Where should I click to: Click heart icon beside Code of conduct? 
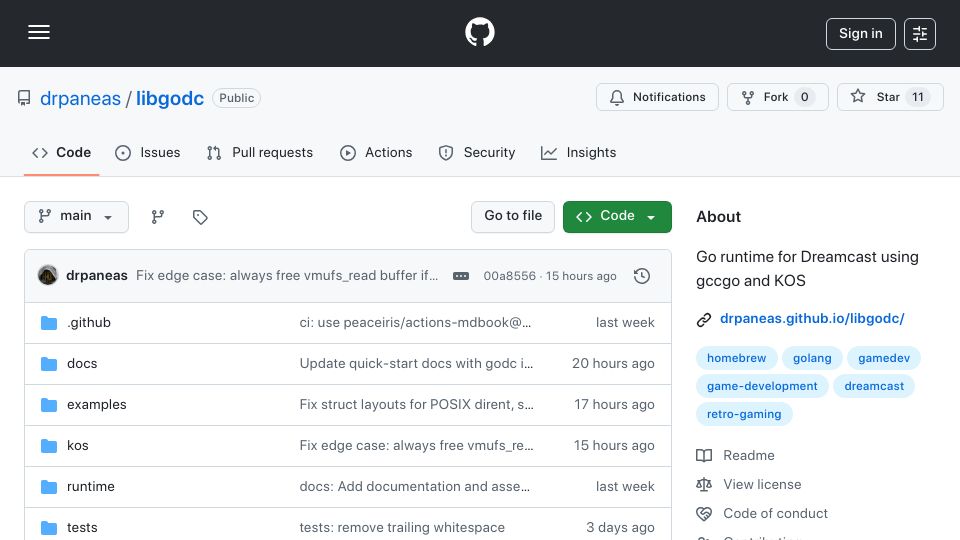(704, 514)
